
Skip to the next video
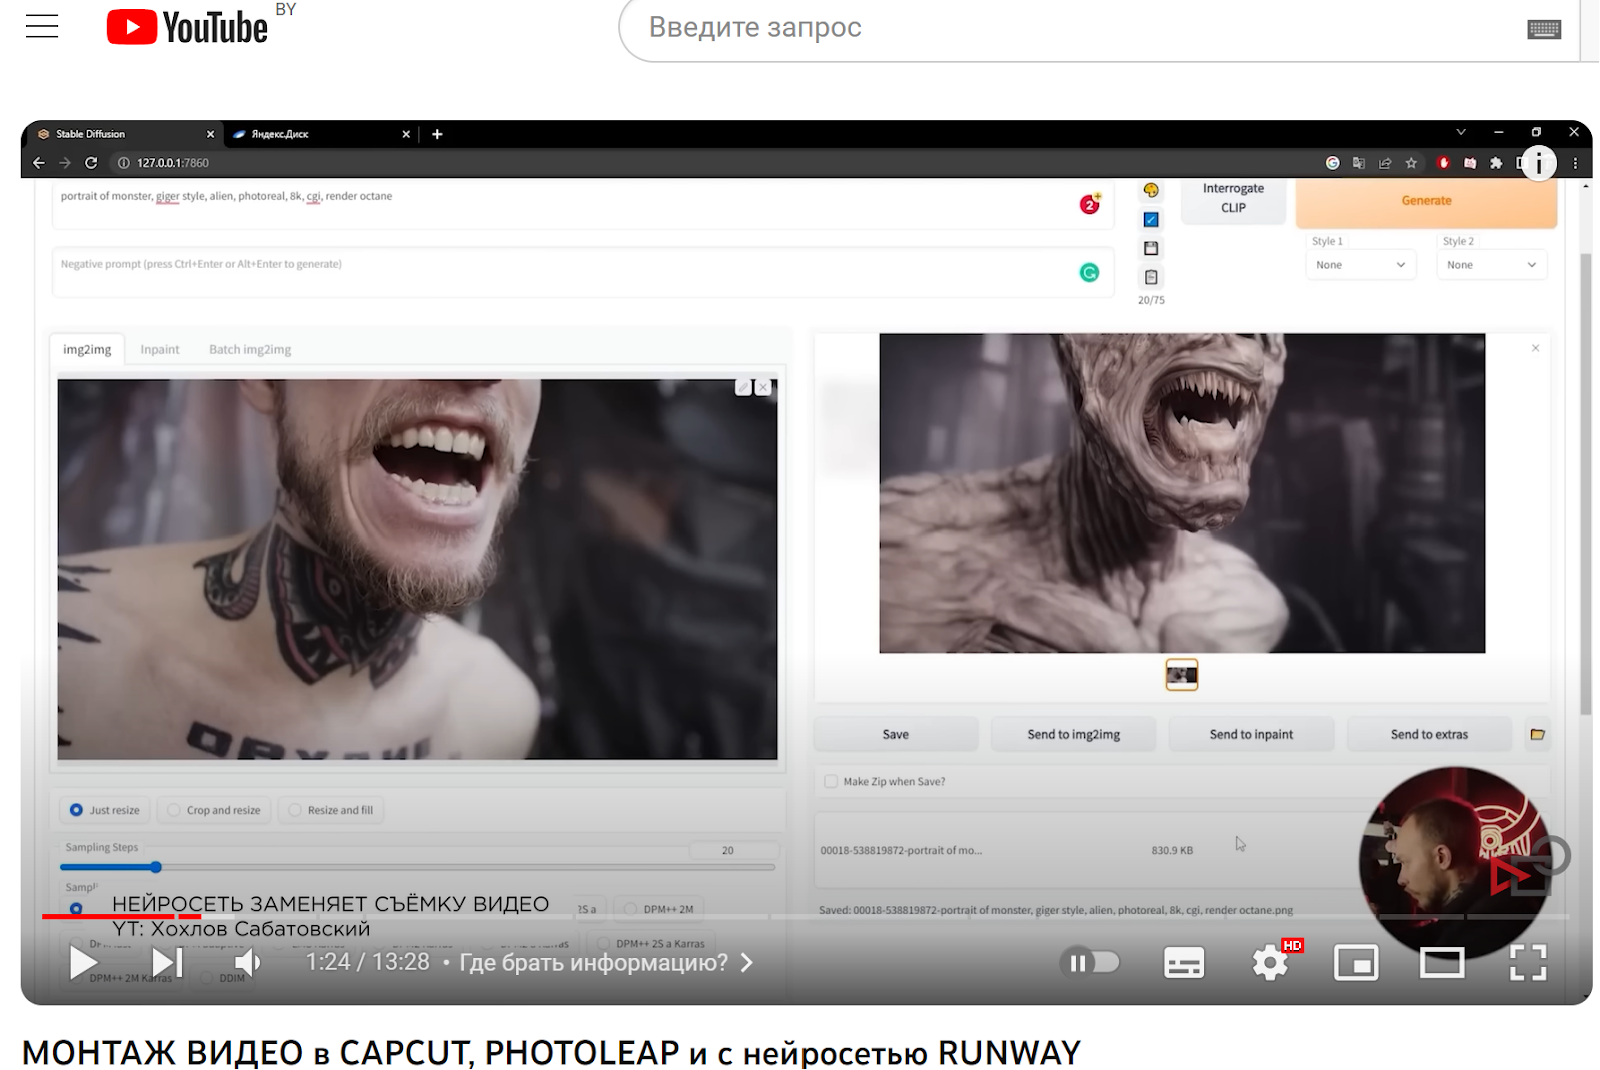(167, 963)
